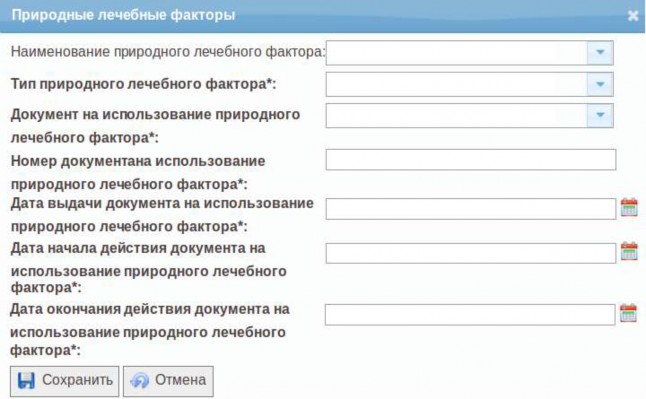Focus the Дата окончания действия документа field
Screen dimensions: 646x399
(470, 315)
